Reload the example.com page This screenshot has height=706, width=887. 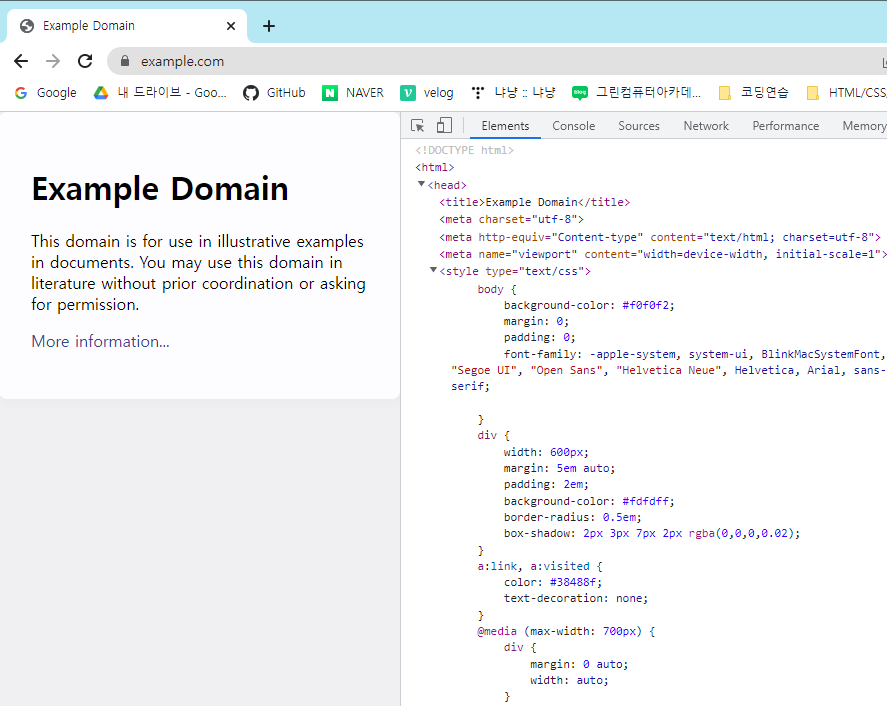tap(85, 61)
